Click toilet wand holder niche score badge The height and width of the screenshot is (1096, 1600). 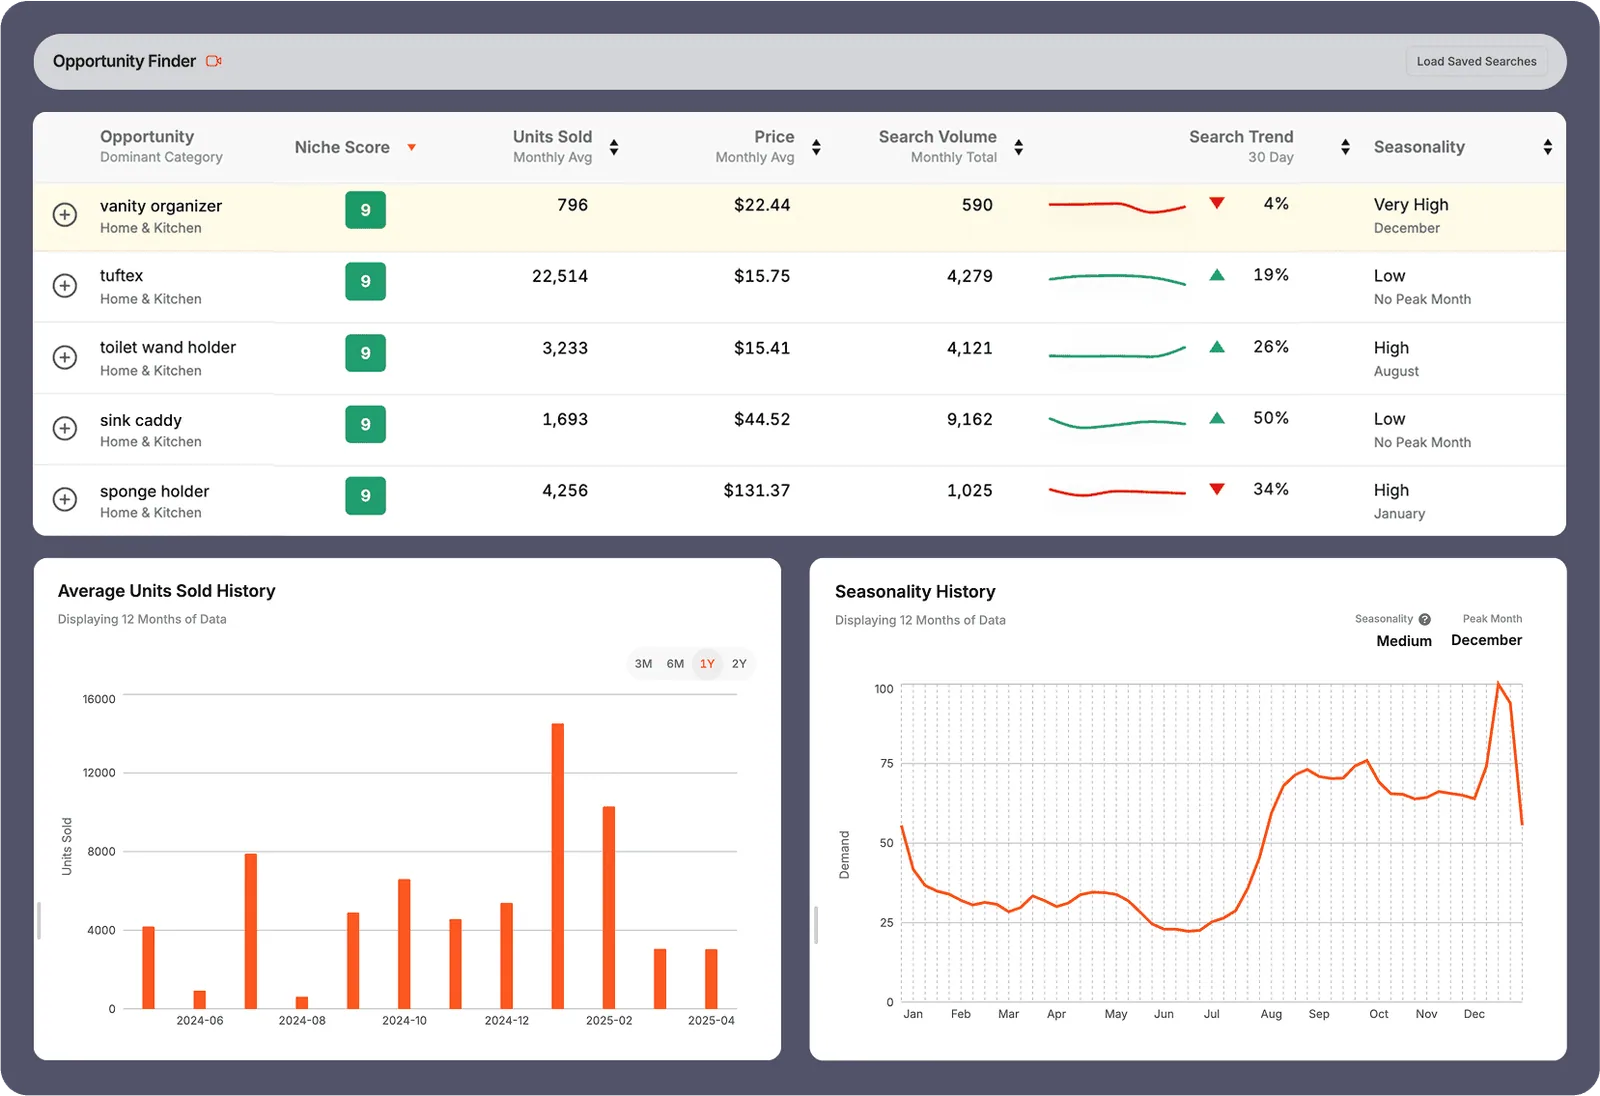pos(365,353)
